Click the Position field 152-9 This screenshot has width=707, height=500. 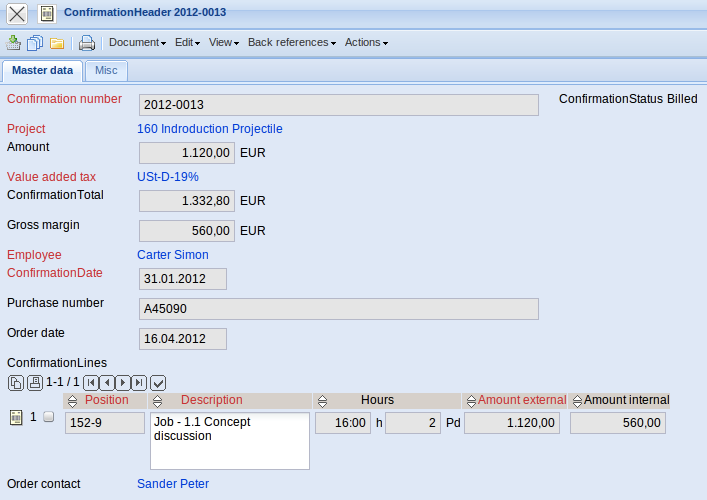(x=105, y=423)
